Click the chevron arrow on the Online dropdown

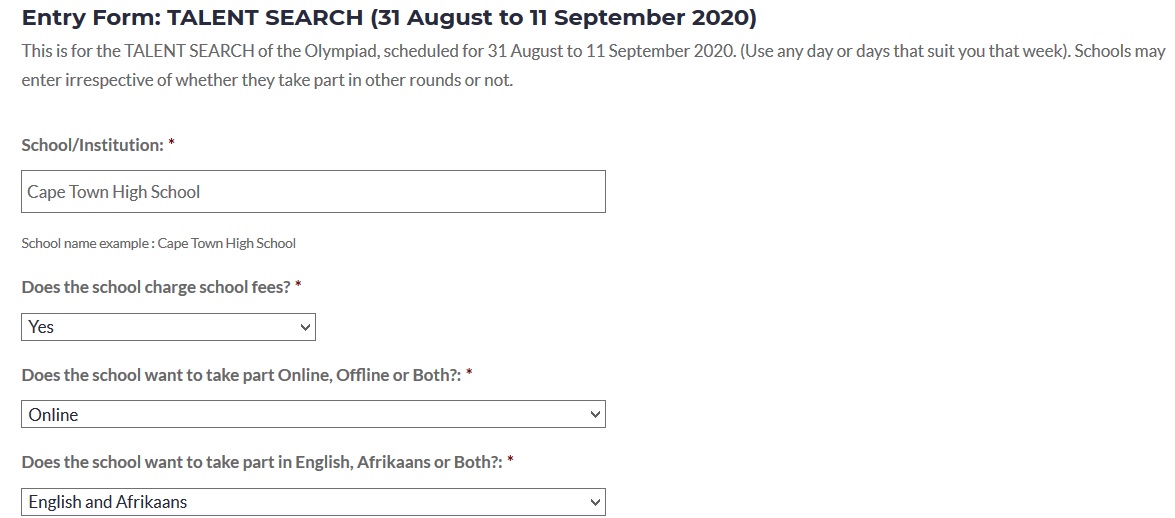pos(595,415)
